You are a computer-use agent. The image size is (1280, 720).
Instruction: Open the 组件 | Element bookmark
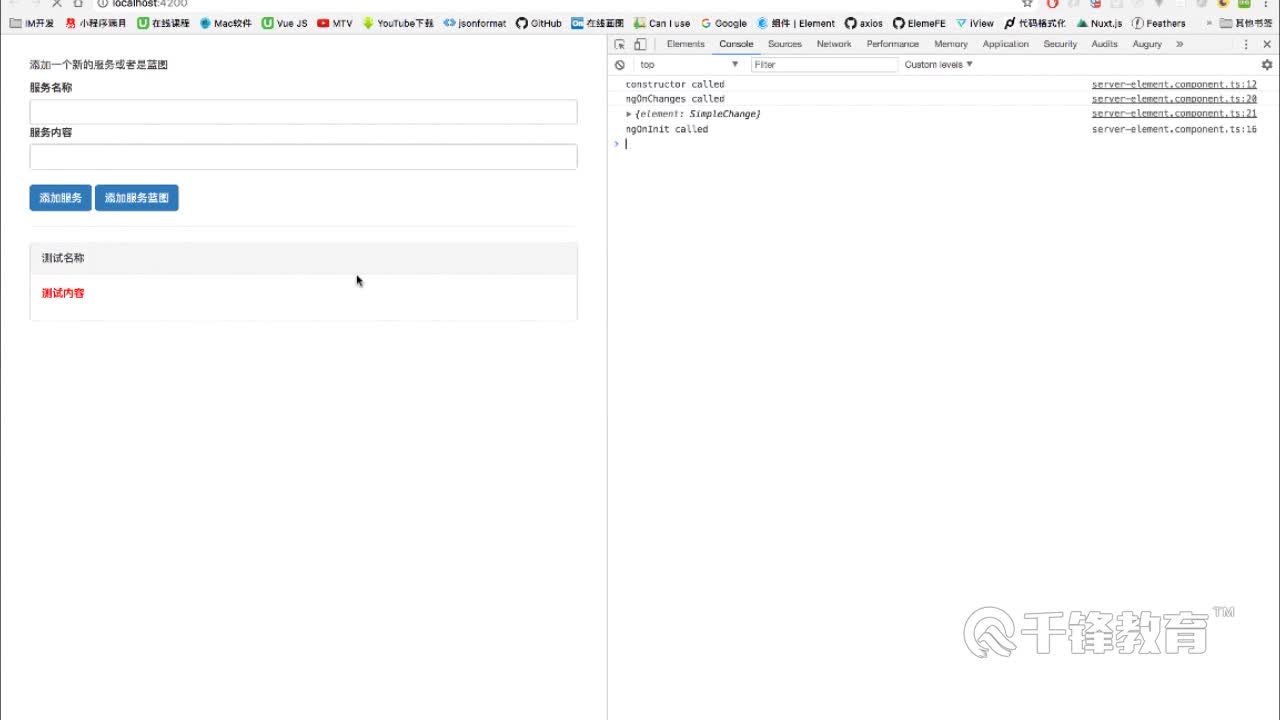[796, 23]
